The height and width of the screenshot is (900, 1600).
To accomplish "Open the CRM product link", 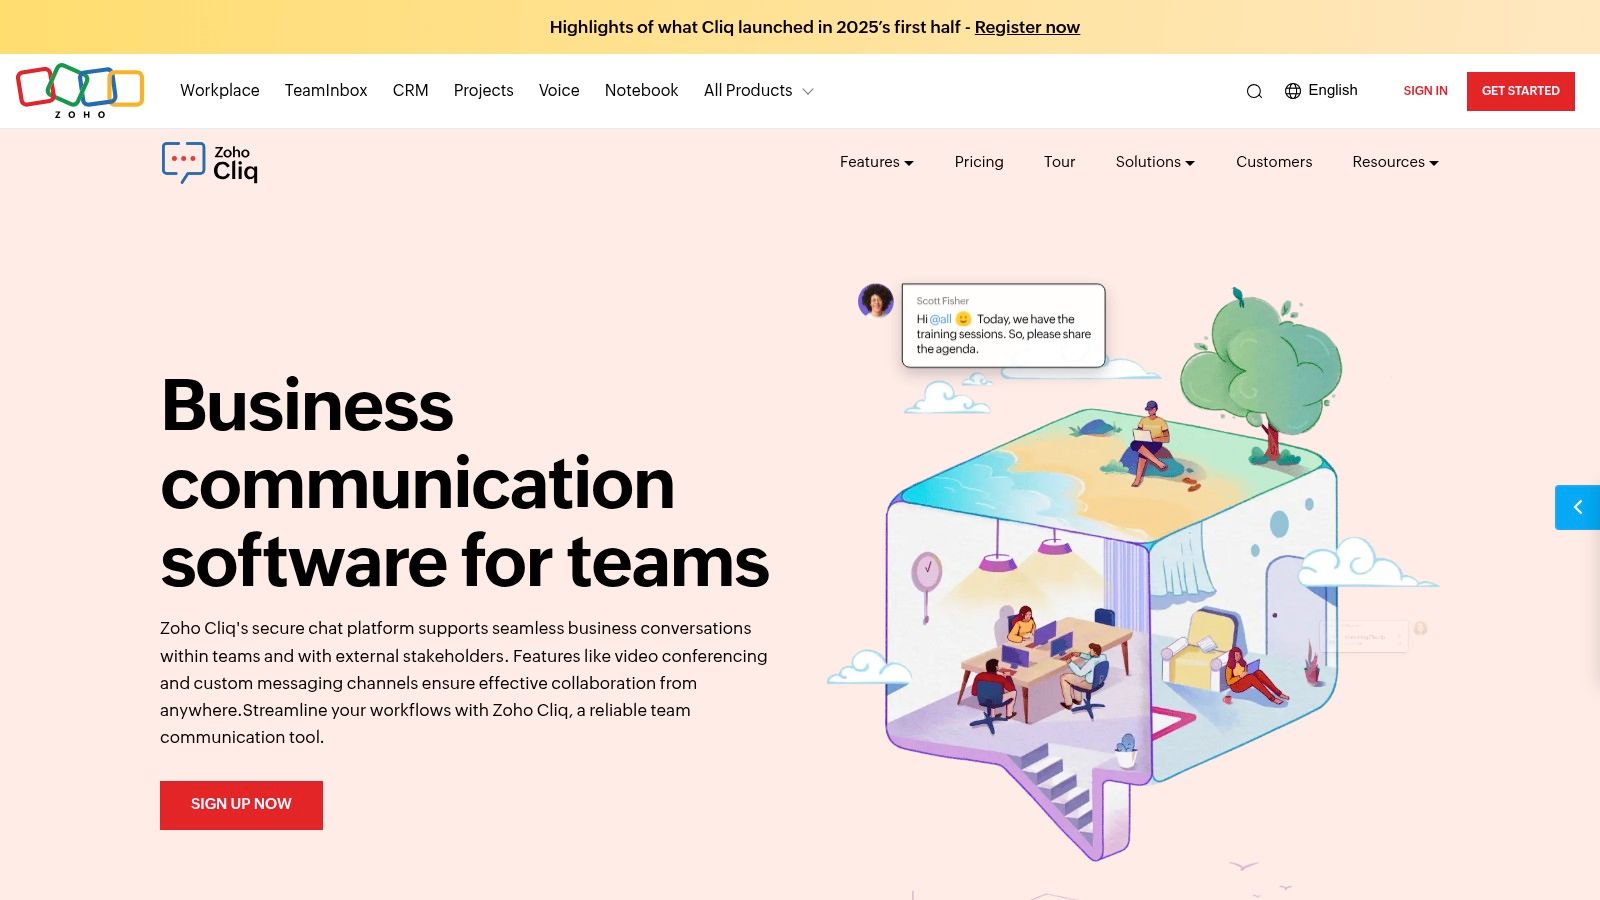I will [x=410, y=90].
